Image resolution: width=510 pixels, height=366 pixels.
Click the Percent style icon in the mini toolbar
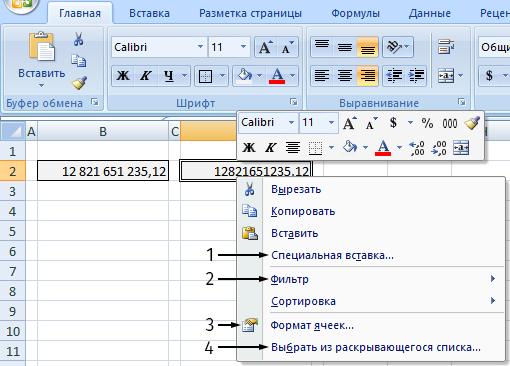(427, 123)
